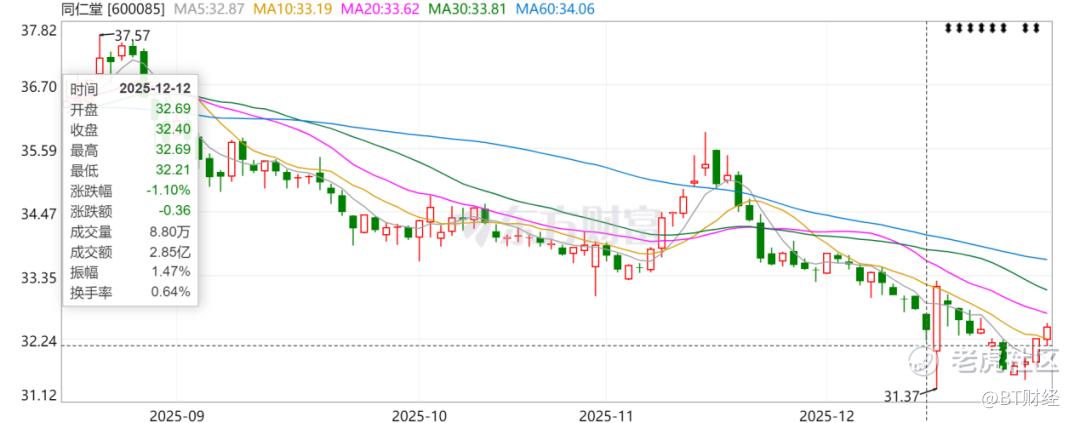Click the 涨跌额 -0.36 tooltip row
This screenshot has width=1080, height=423.
[x=130, y=211]
